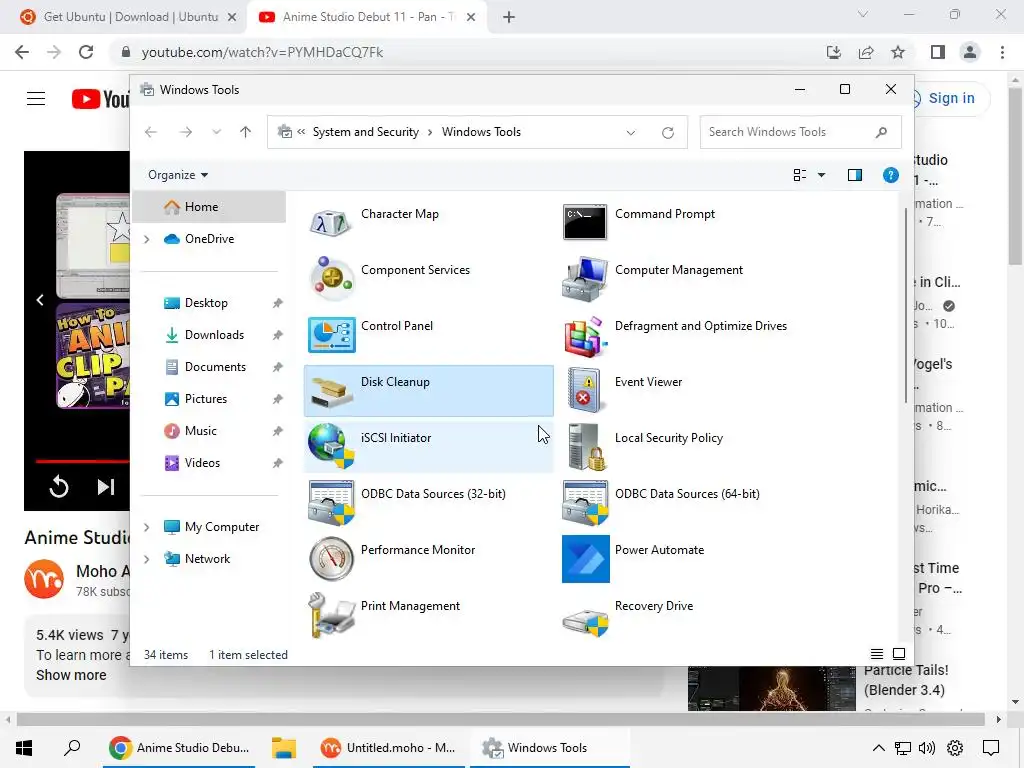The image size is (1024, 768).
Task: Replay the YouTube video
Action: [59, 487]
